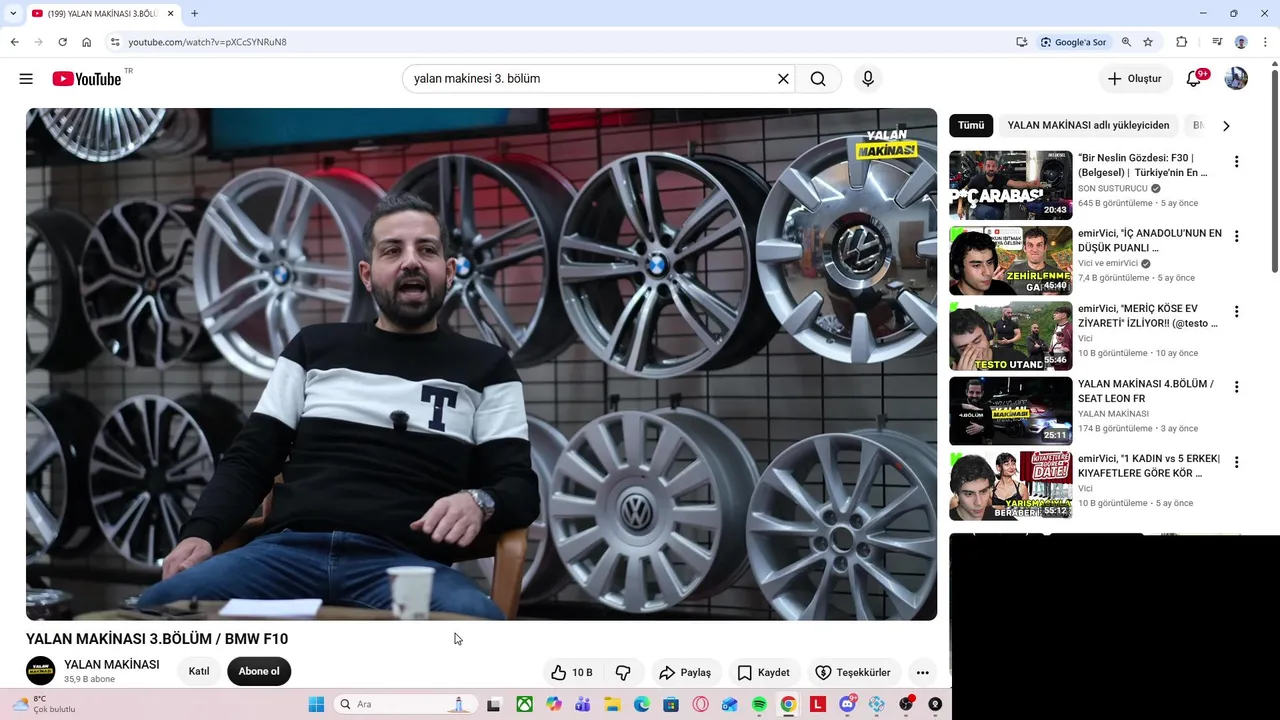Open Spotify from the taskbar
Viewport: 1280px width, 720px height.
point(759,705)
